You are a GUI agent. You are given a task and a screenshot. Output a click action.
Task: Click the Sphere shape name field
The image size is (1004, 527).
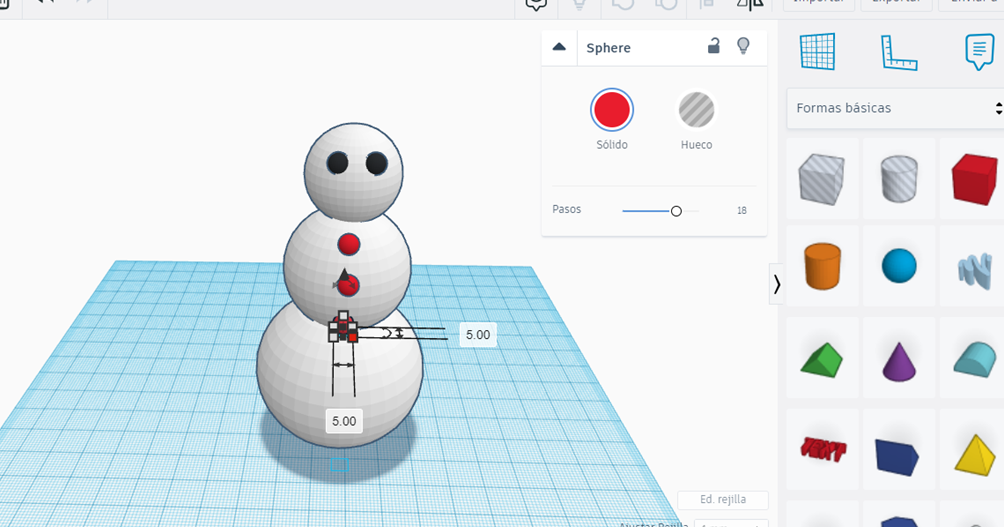coord(608,48)
